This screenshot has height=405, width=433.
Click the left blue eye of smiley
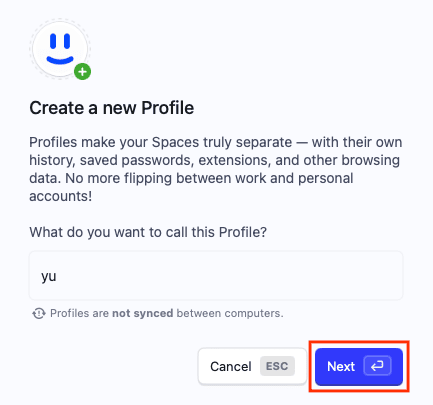click(x=53, y=41)
